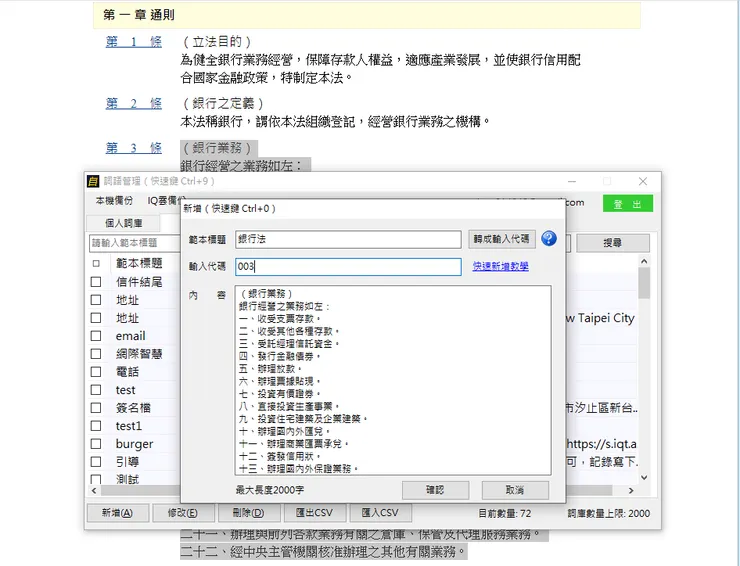740x566 pixels.
Task: Click the 新增(A) button
Action: click(118, 513)
